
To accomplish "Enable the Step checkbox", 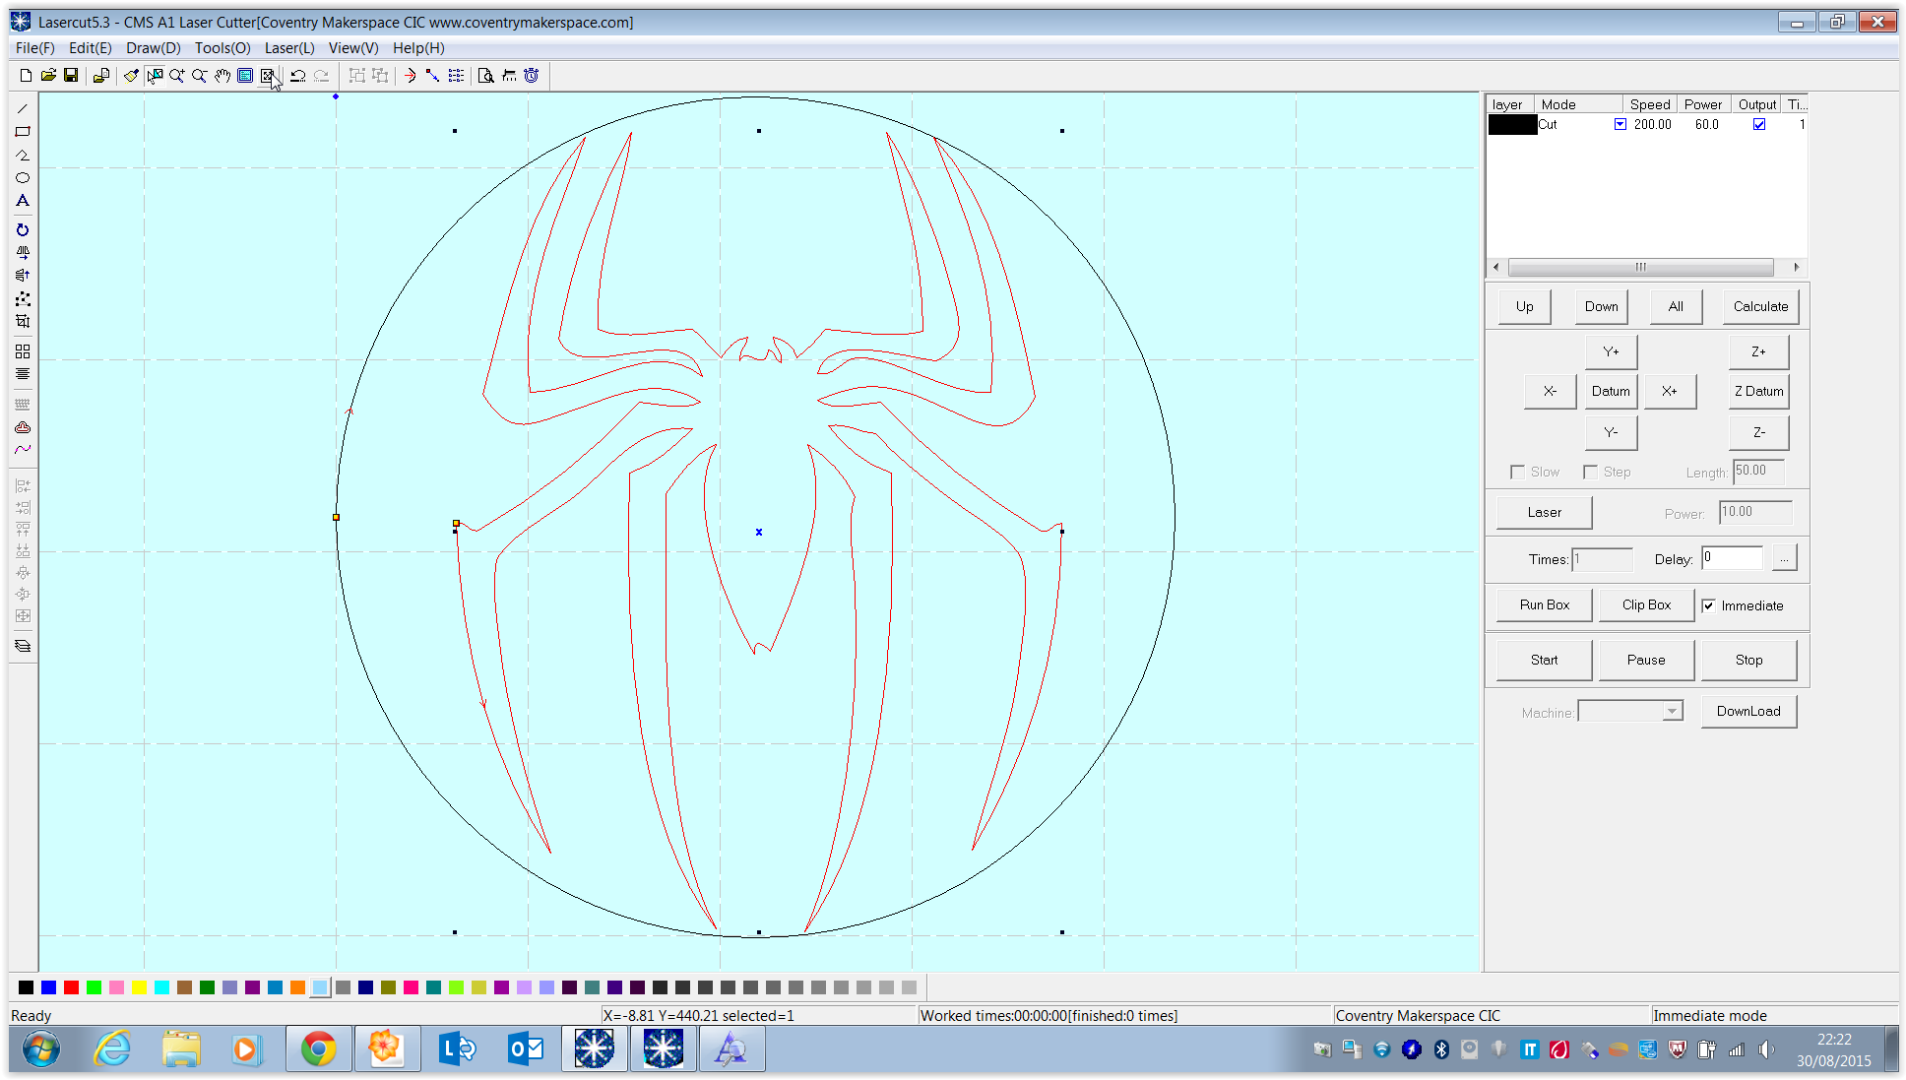I will [x=1590, y=472].
